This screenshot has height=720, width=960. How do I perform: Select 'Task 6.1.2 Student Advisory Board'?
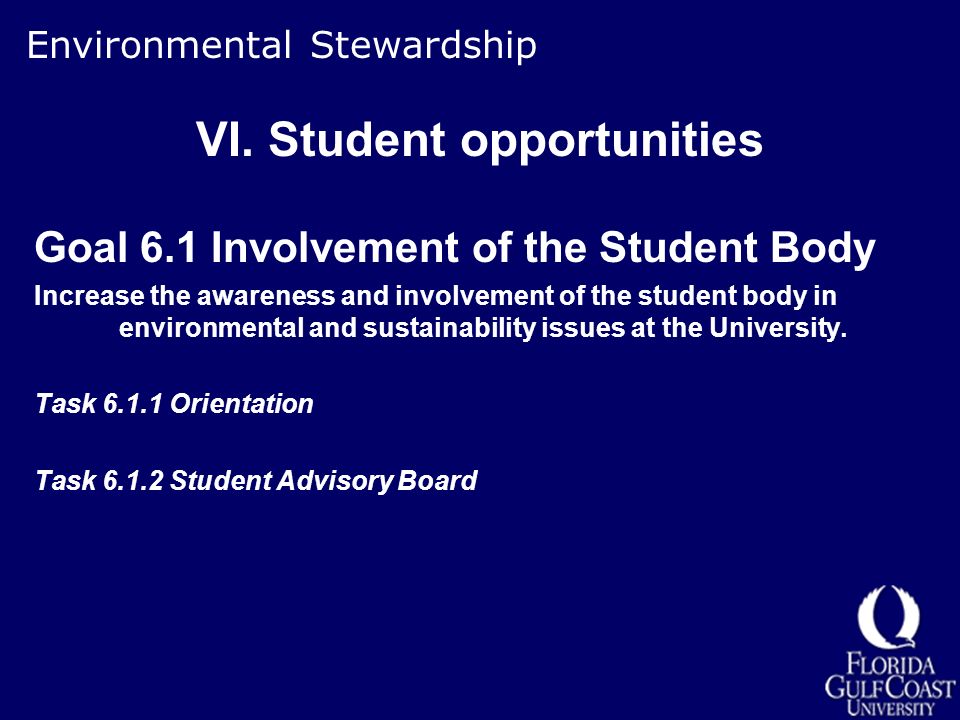(x=257, y=481)
